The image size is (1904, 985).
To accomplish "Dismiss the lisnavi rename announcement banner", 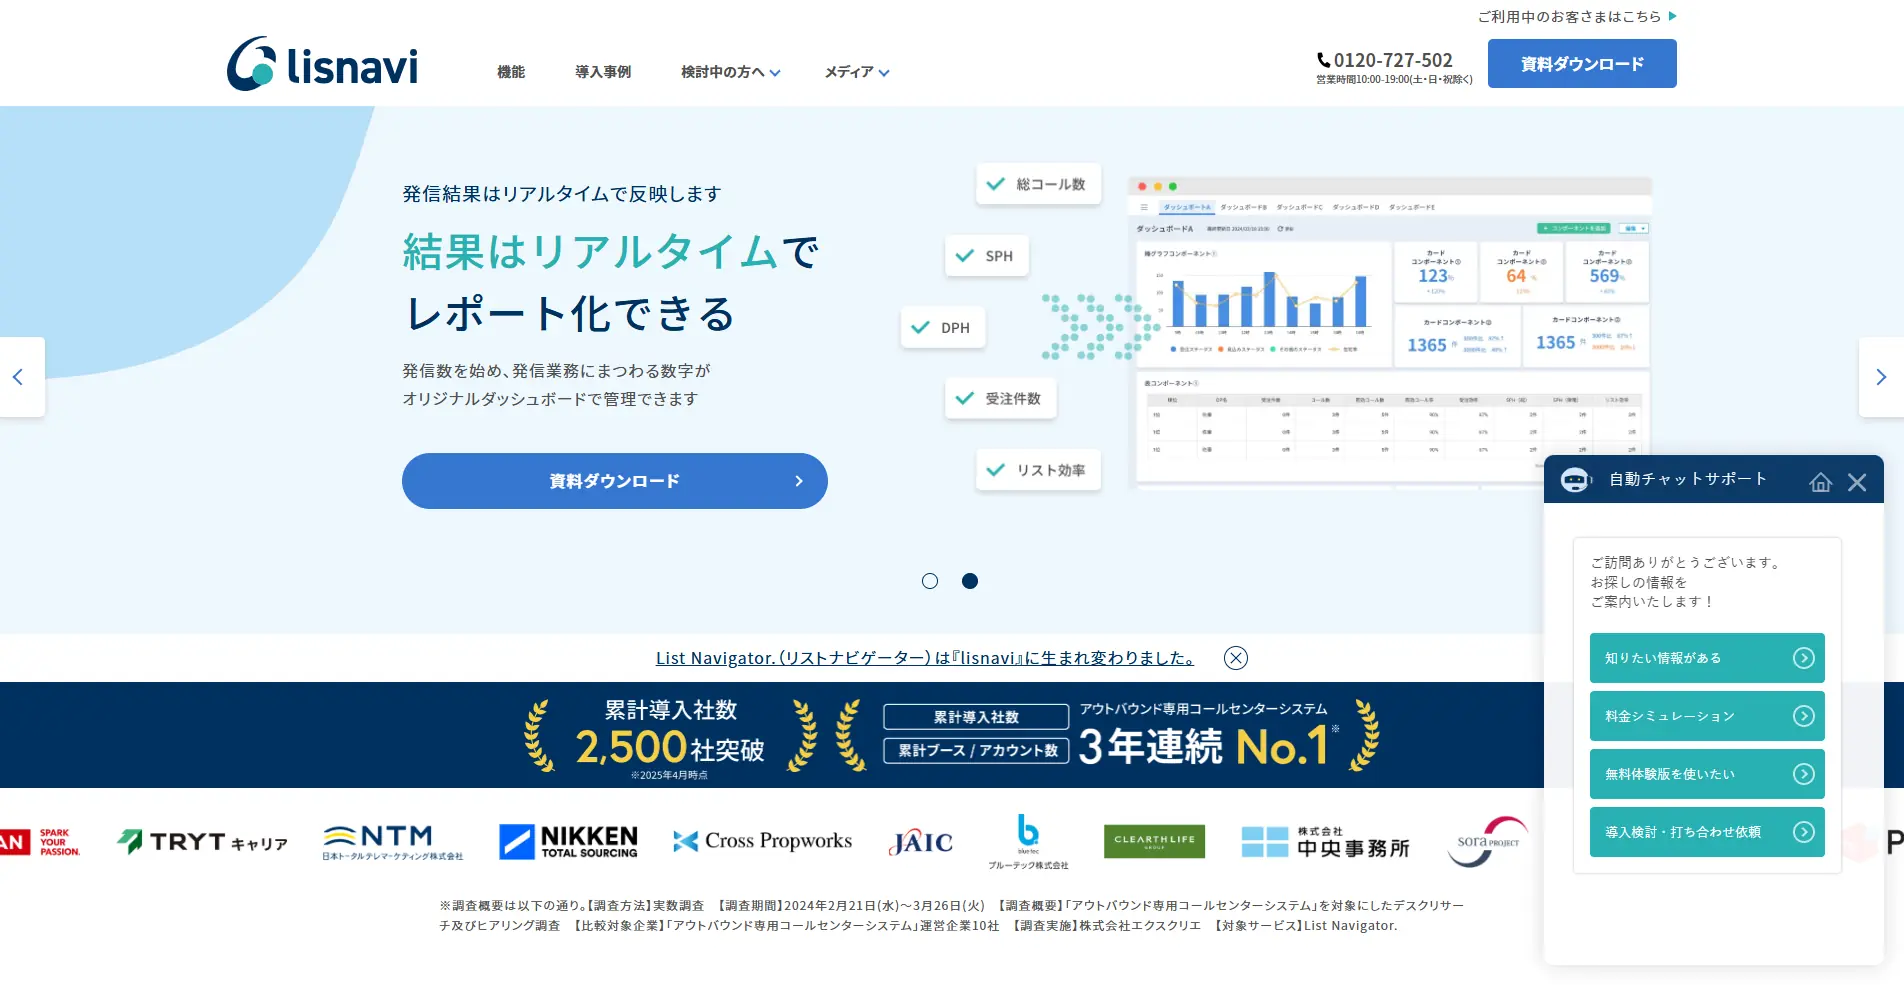I will tap(1236, 657).
